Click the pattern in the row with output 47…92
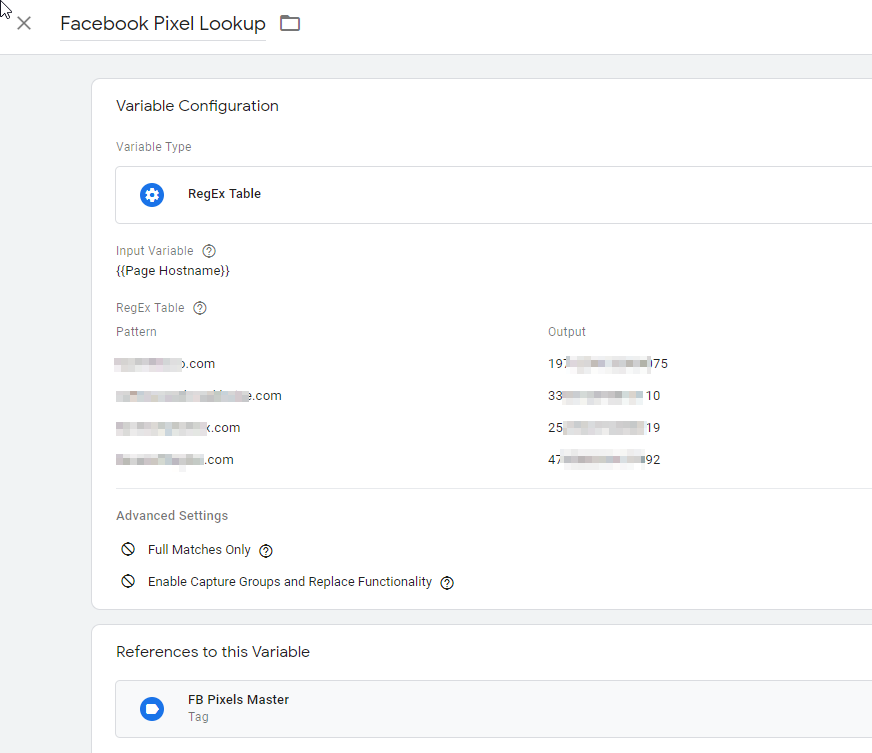Screen dimensions: 872x753 pos(175,460)
